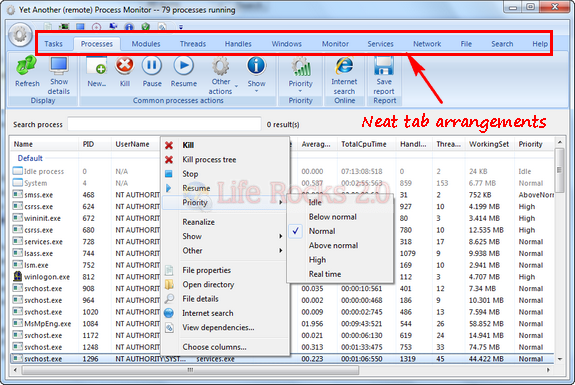Choose Kill in the context menu
This screenshot has width=575, height=385.
(224, 145)
